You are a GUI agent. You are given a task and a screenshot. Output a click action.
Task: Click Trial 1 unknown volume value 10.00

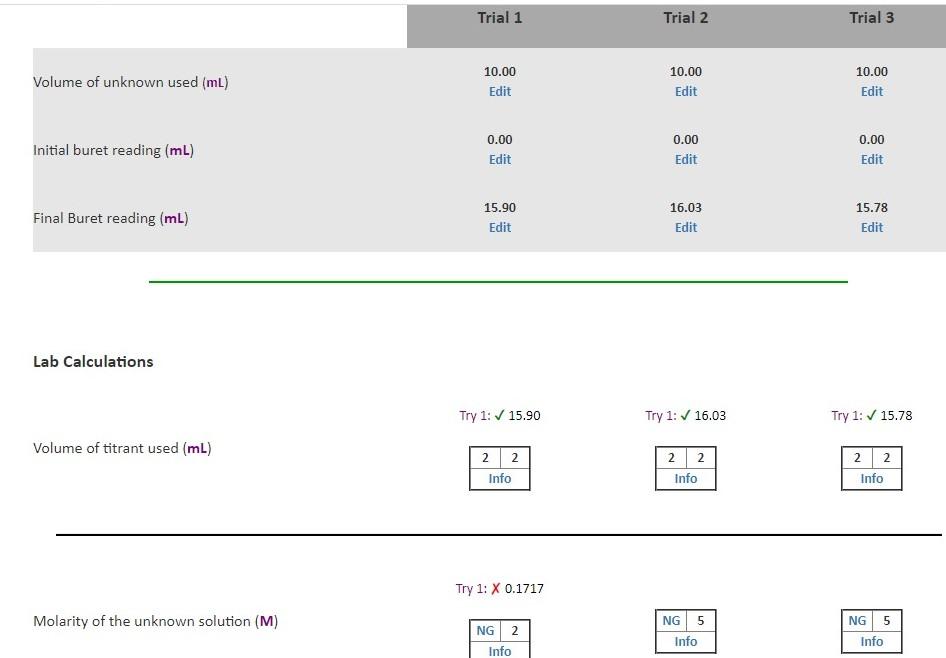[500, 71]
